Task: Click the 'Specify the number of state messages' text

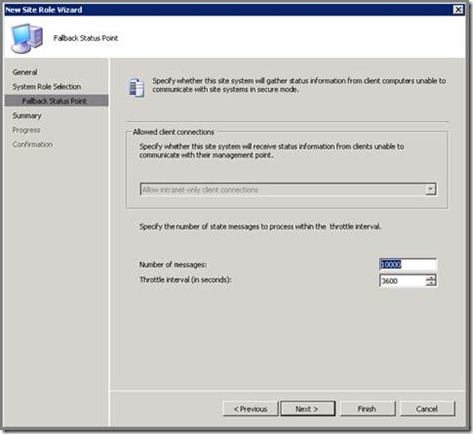Action: 260,227
